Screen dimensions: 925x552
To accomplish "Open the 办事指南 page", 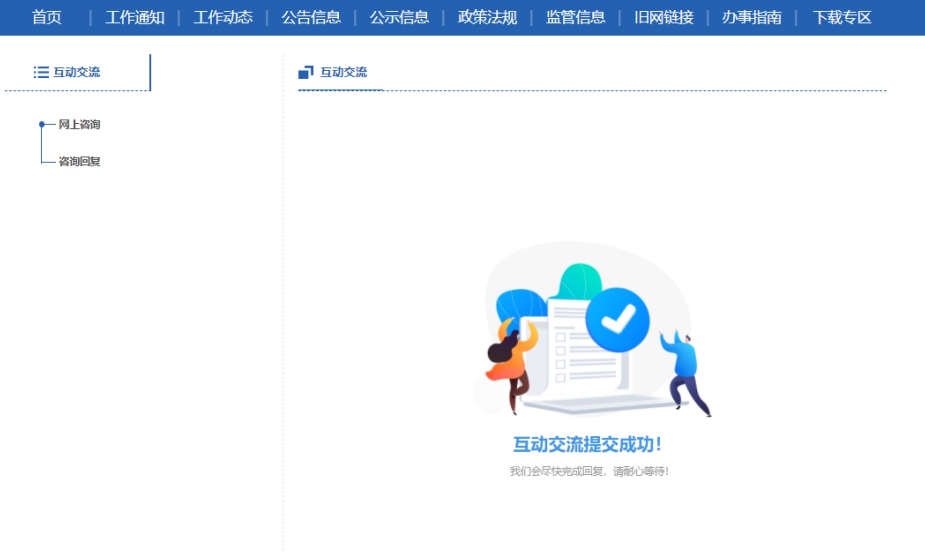I will [751, 17].
